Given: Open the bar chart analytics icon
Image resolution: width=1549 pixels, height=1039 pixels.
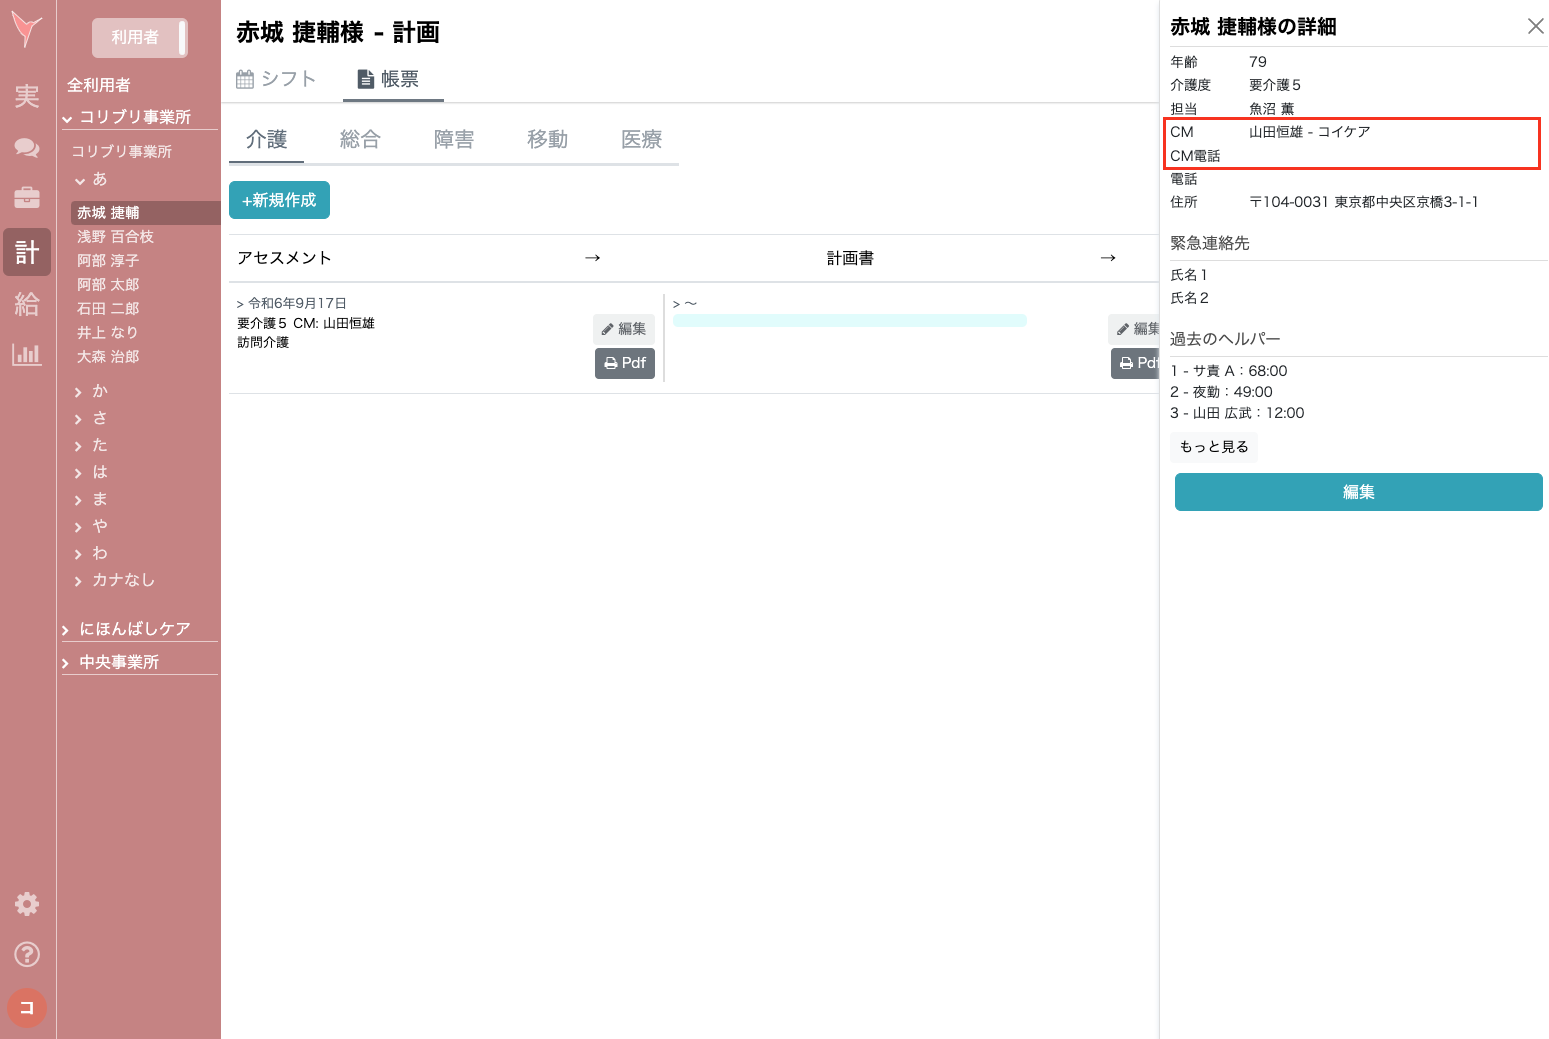Looking at the screenshot, I should coord(27,354).
